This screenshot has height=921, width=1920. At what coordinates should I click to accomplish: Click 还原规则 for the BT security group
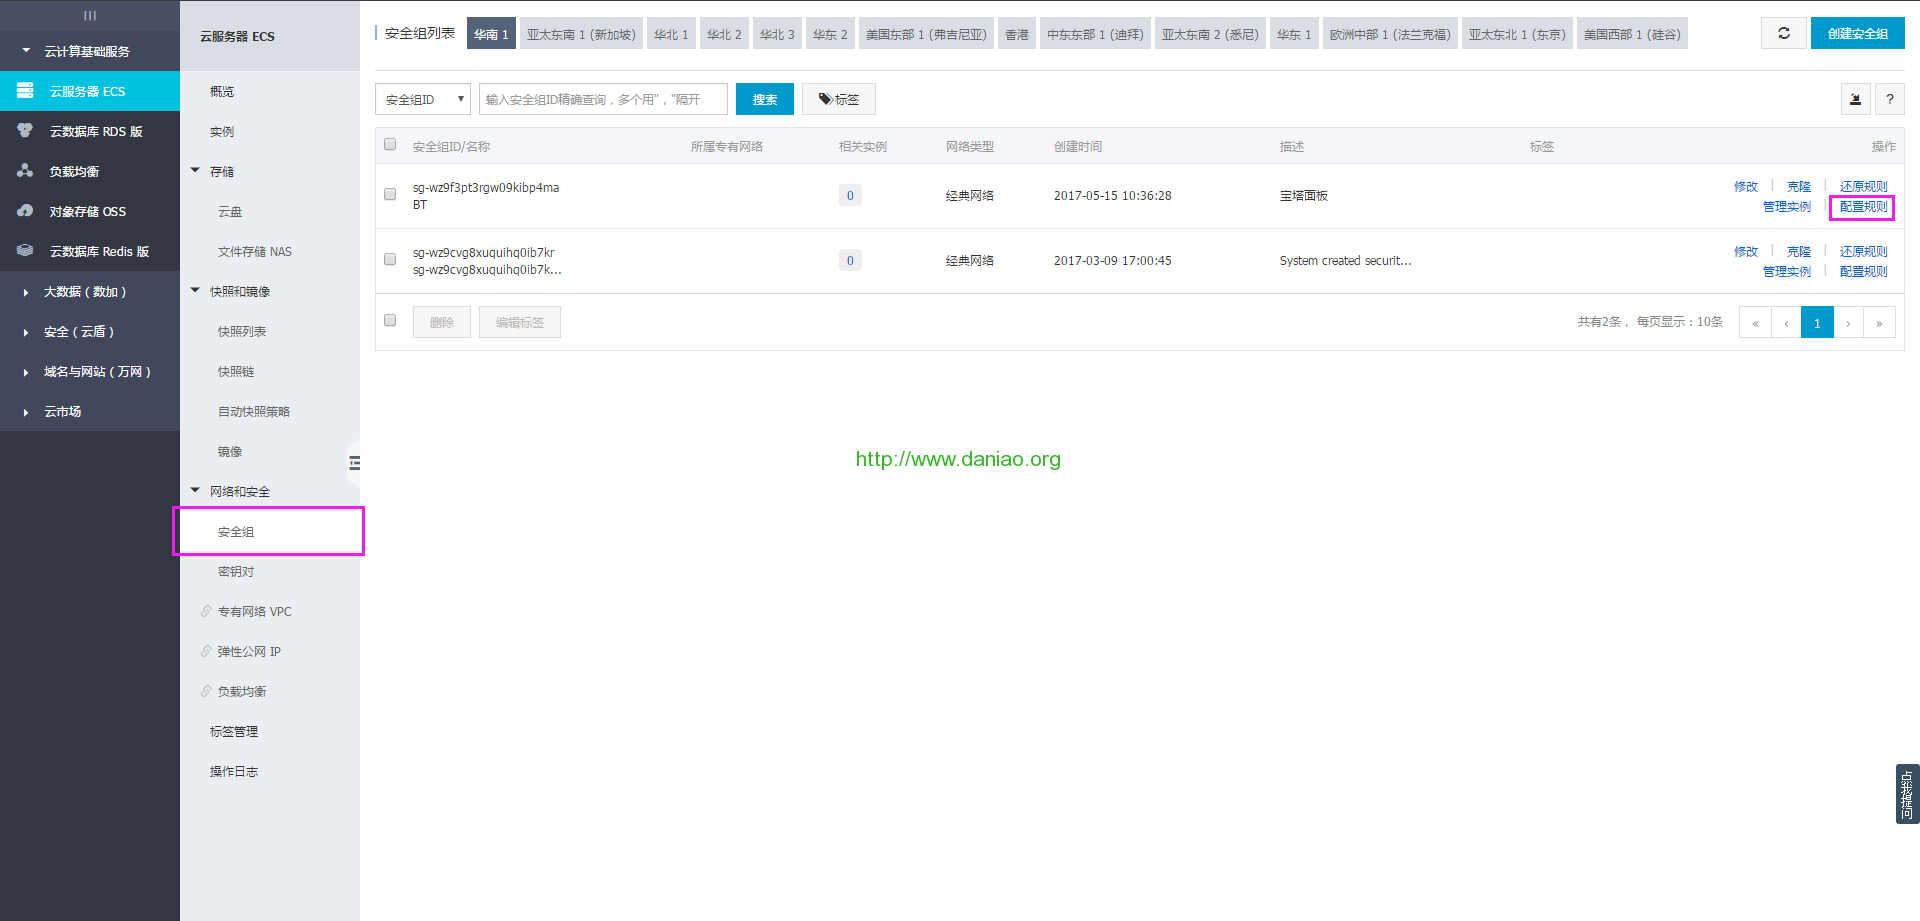pos(1863,187)
